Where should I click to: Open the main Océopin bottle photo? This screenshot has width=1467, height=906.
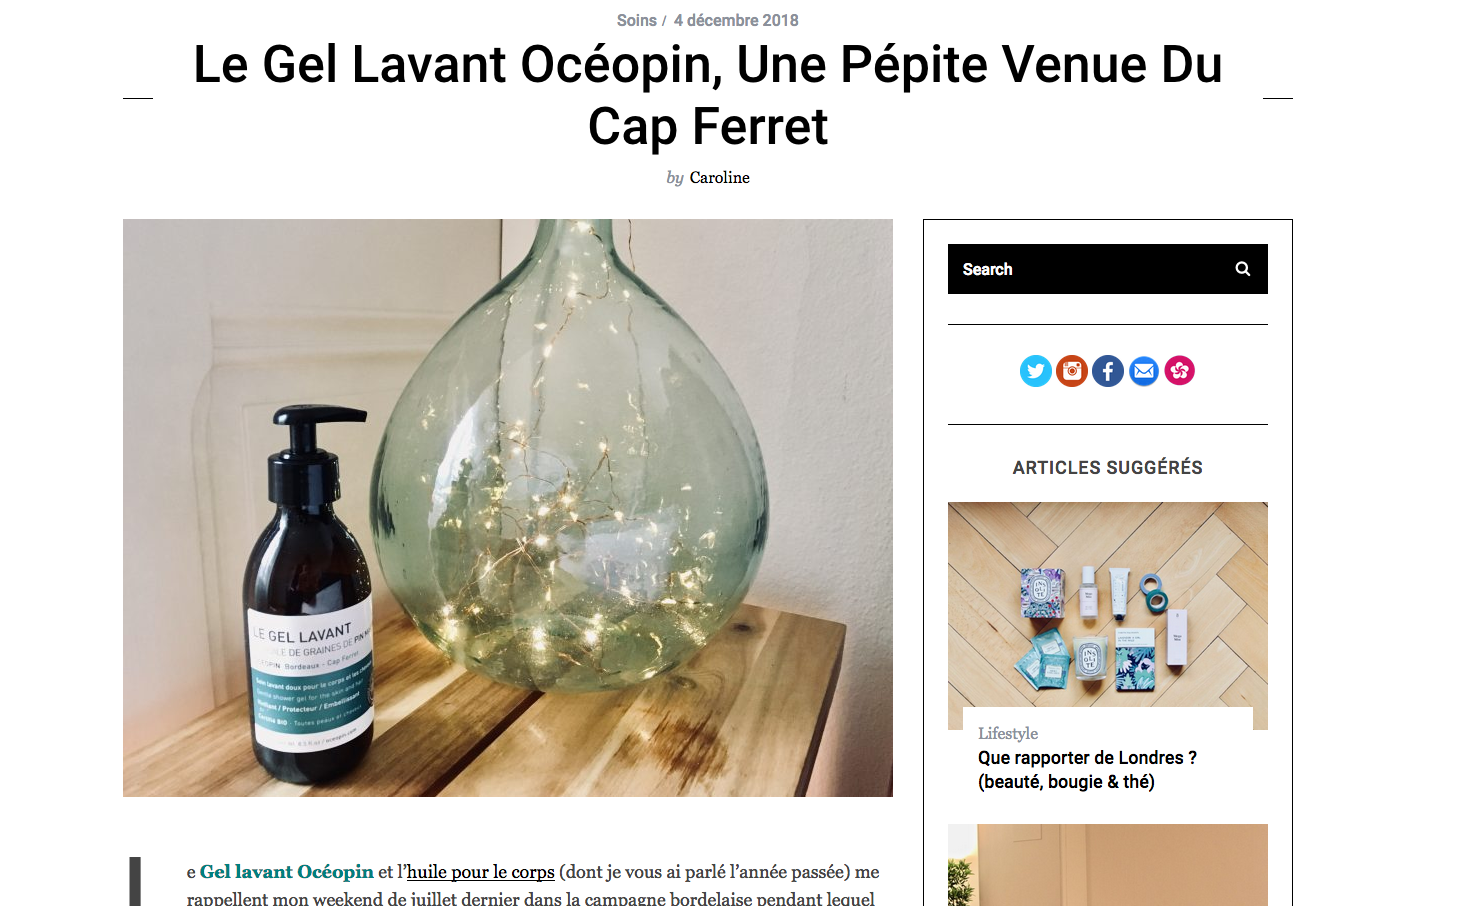(508, 508)
